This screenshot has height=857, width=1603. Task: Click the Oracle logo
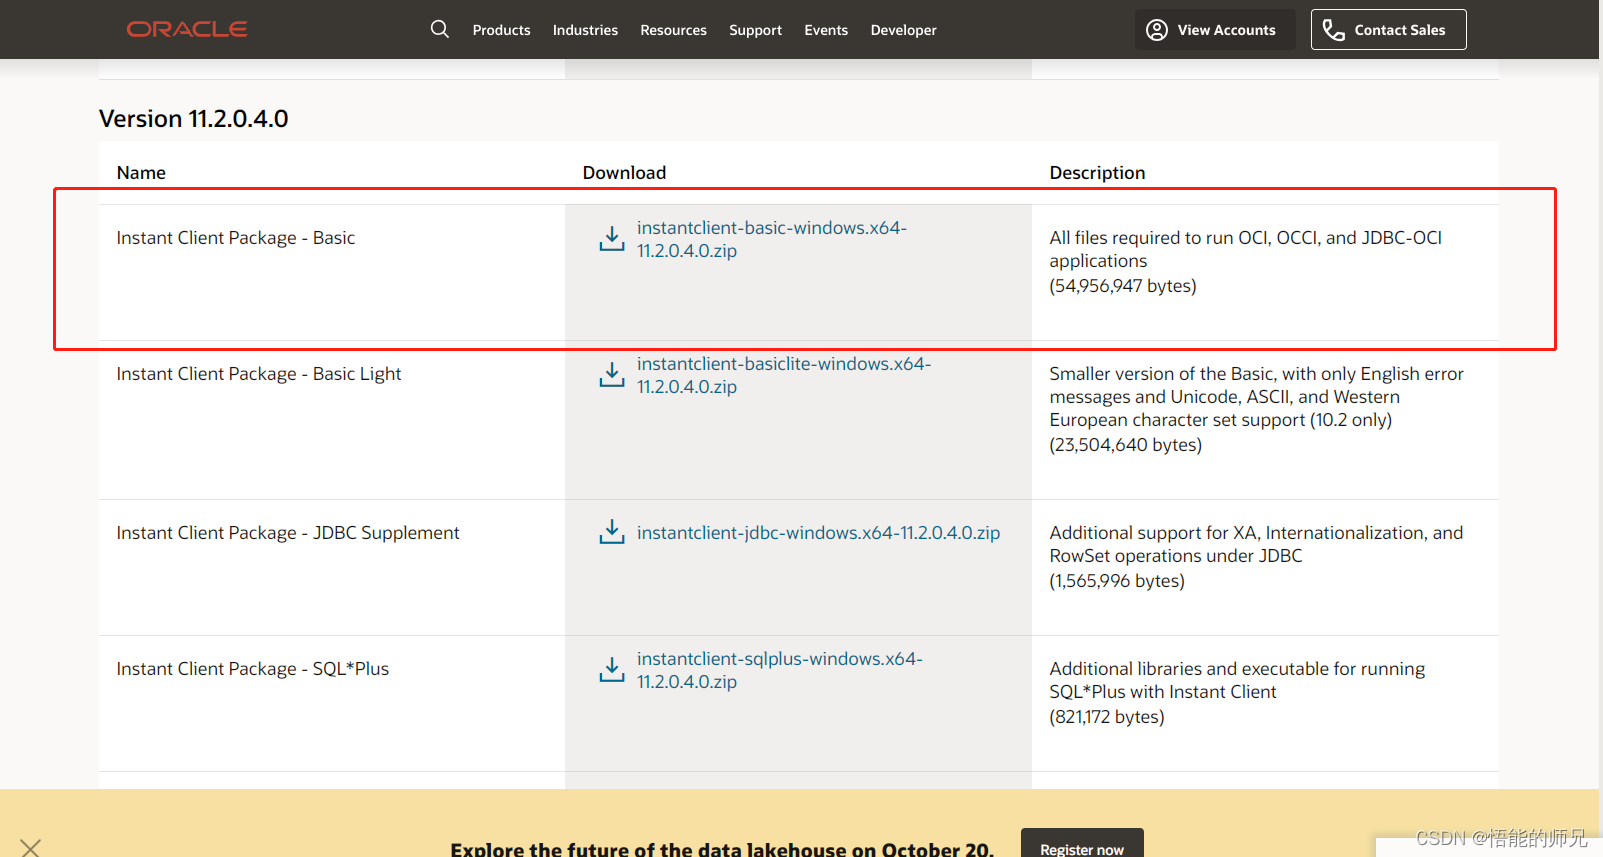point(187,29)
